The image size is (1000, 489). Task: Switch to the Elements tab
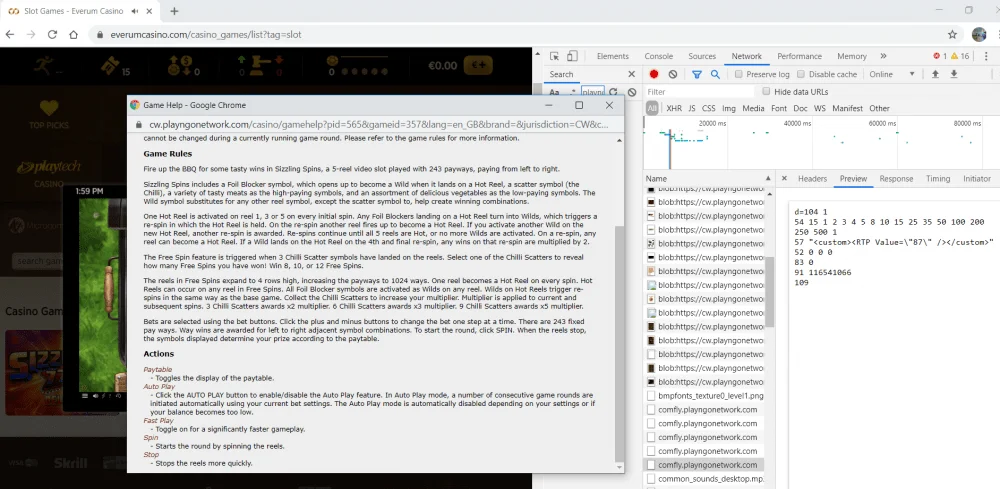tap(612, 56)
